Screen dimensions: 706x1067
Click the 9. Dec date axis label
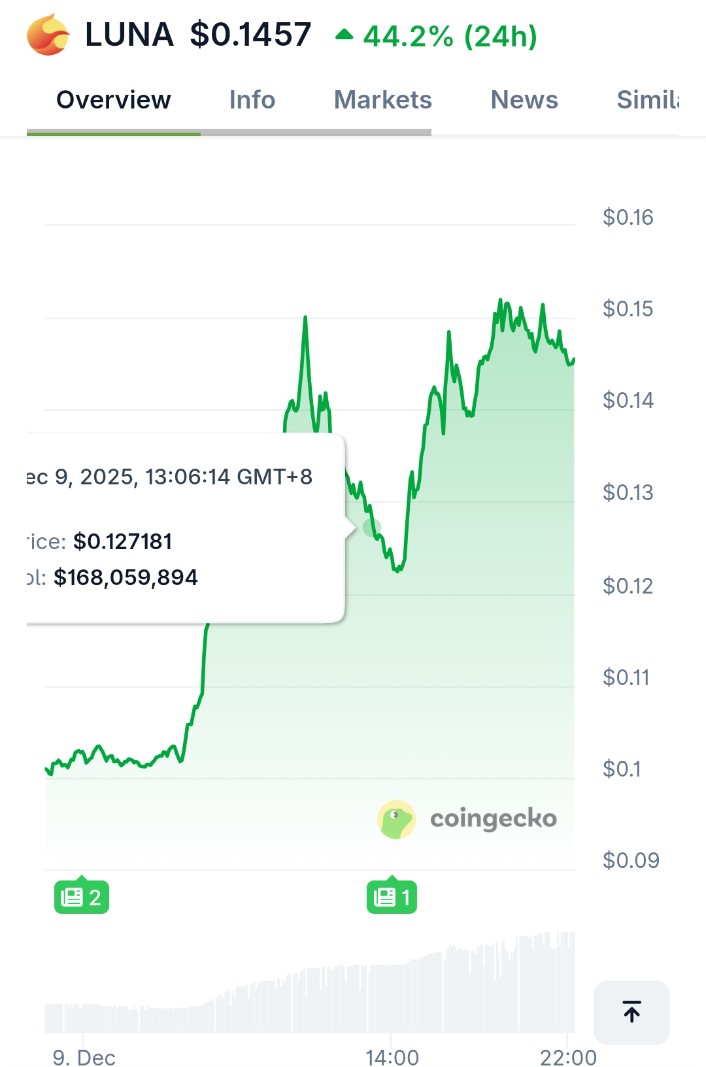[85, 1057]
